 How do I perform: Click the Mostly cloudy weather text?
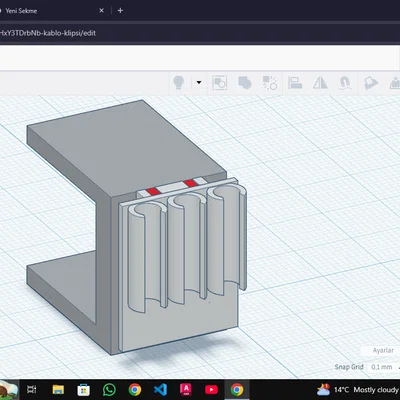376,390
